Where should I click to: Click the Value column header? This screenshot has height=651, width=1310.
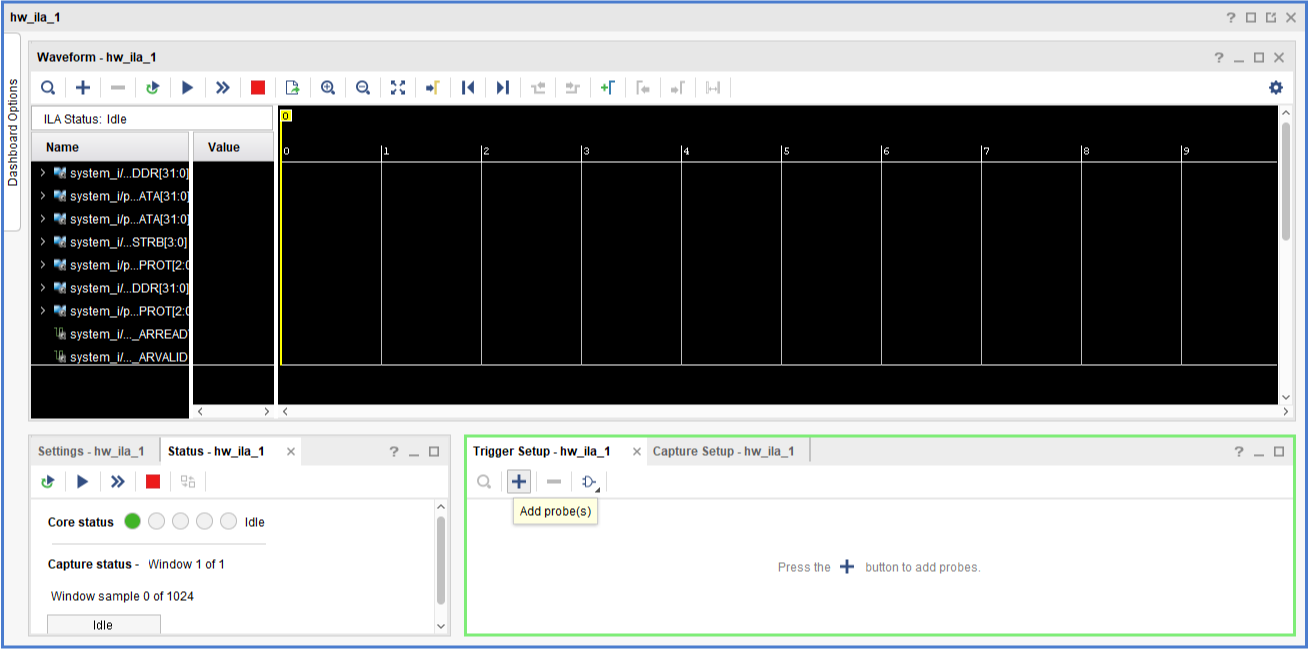coord(233,147)
